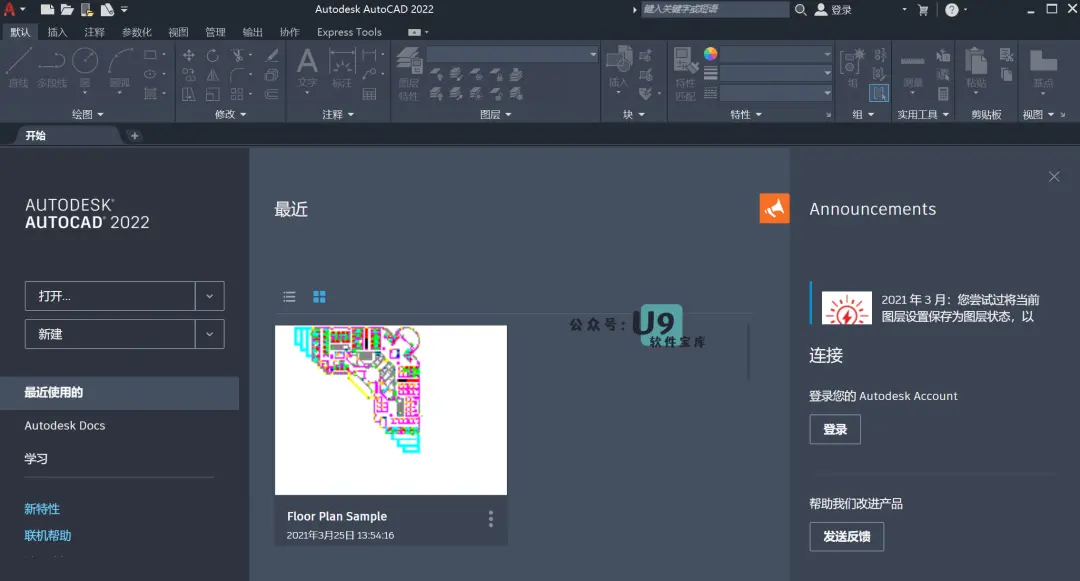Open the Parametric (参数化) ribbon tab
The image size is (1080, 581).
(136, 32)
